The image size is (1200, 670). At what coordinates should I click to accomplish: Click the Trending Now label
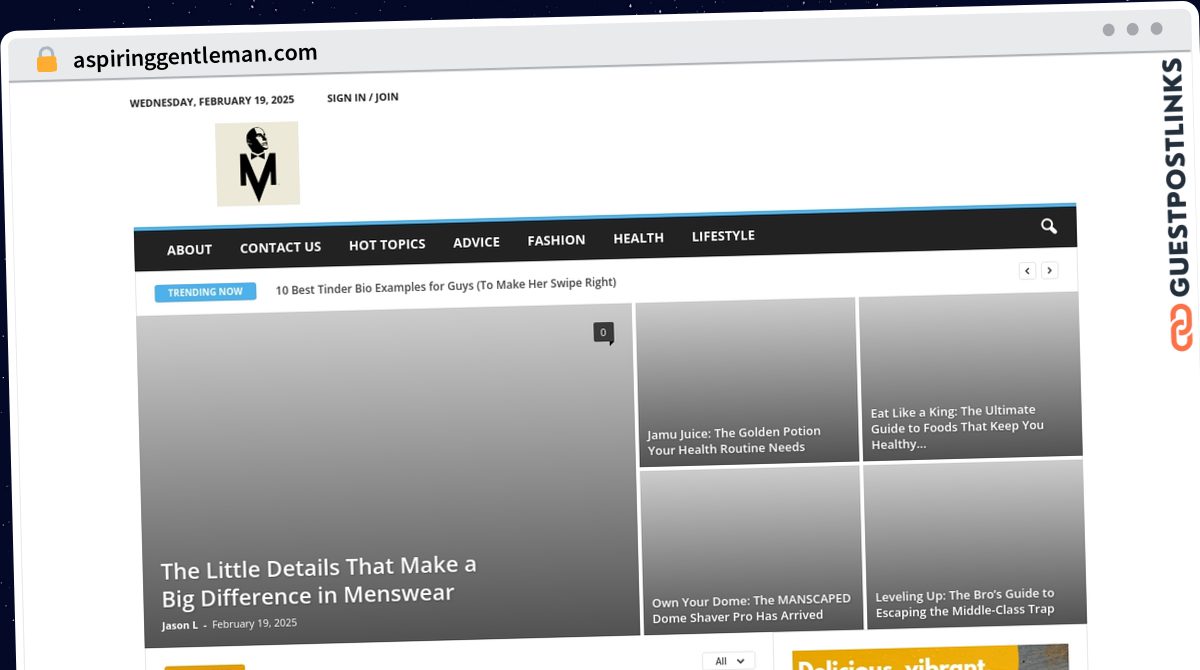click(205, 292)
